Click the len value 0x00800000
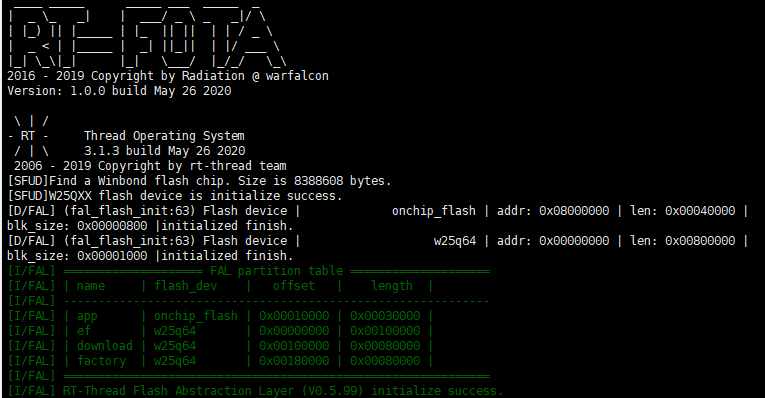Image resolution: width=765 pixels, height=398 pixels. coord(700,241)
